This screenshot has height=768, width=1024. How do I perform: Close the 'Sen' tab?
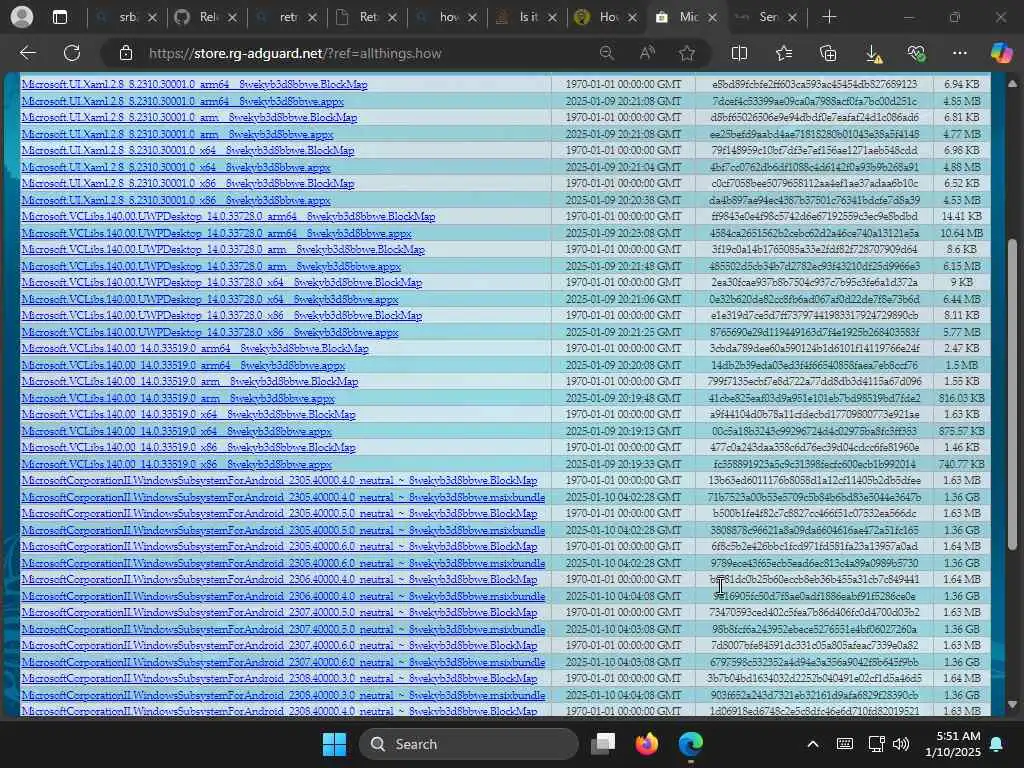click(792, 18)
